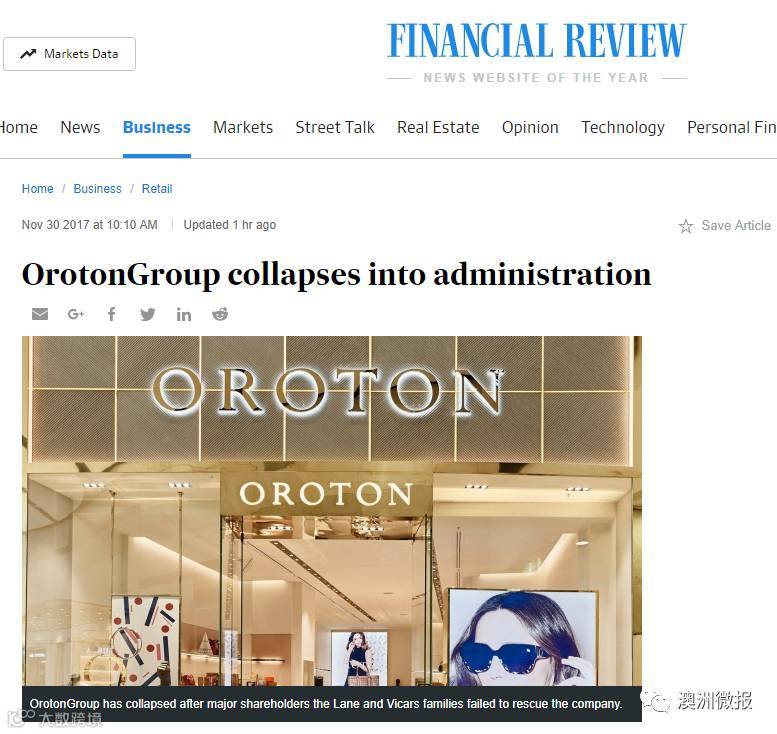Go to the News section
The image size is (777, 734).
point(80,127)
